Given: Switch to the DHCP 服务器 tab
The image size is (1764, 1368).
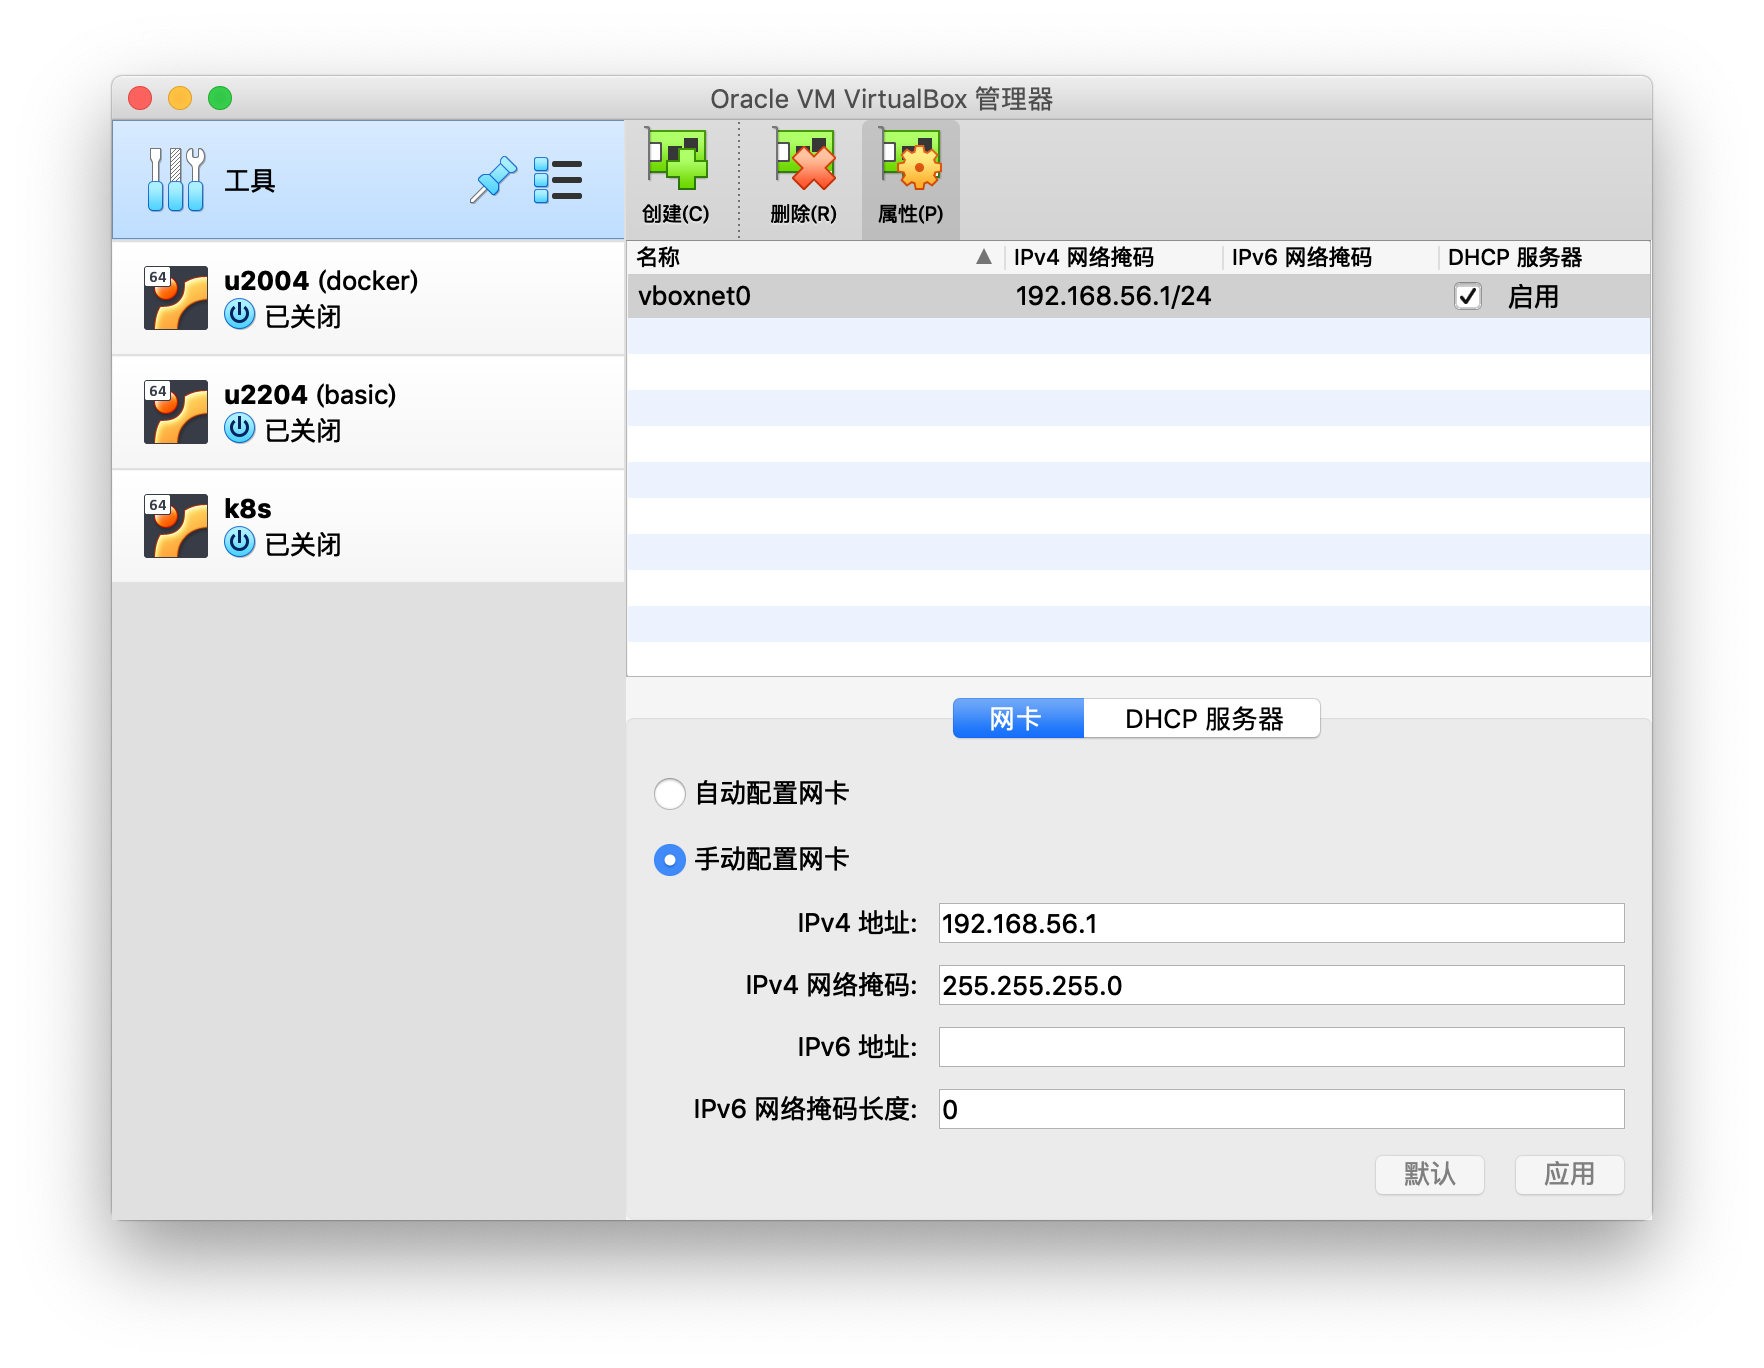Looking at the screenshot, I should (1203, 719).
